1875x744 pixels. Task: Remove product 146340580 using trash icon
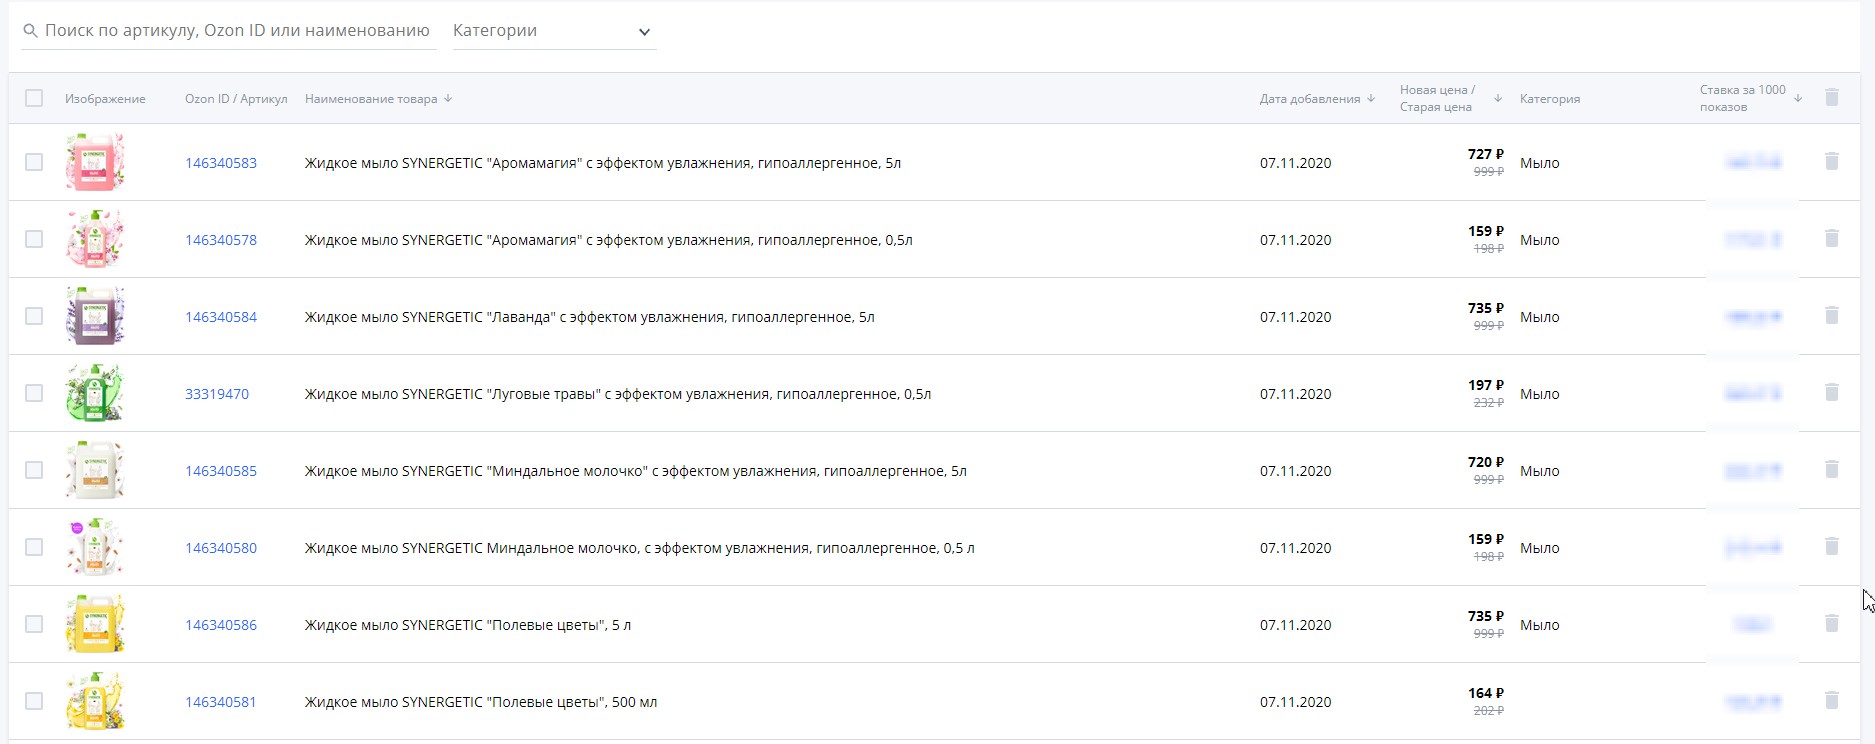[x=1832, y=546]
